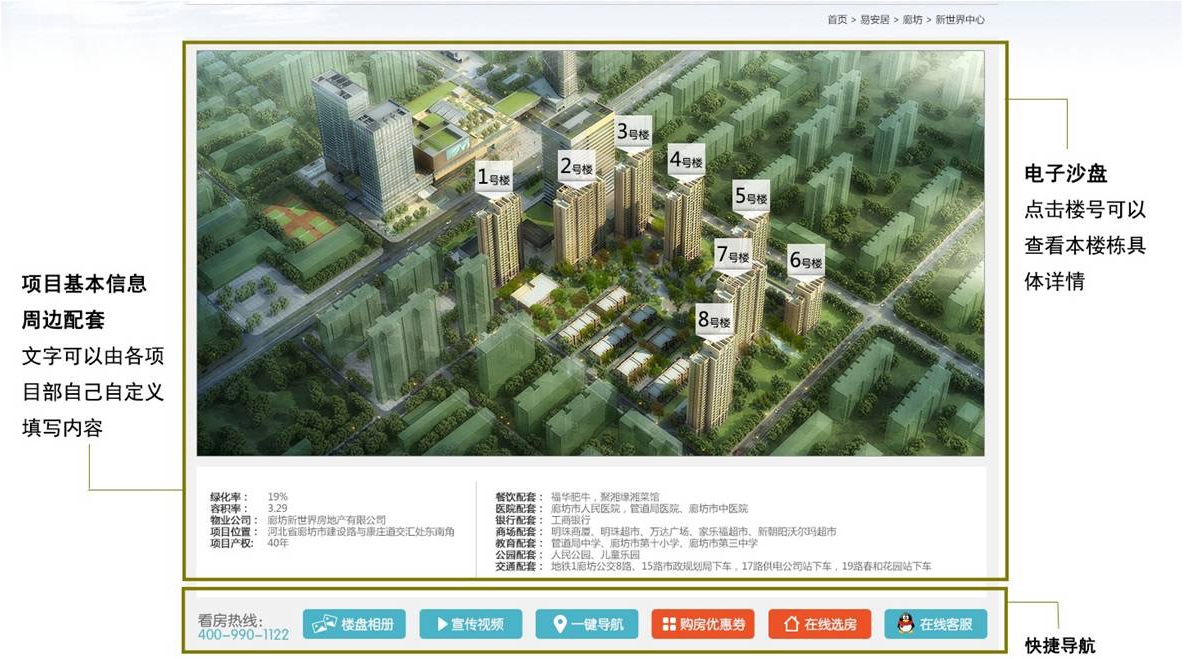Click the hotline number 400-990-1122

point(243,635)
